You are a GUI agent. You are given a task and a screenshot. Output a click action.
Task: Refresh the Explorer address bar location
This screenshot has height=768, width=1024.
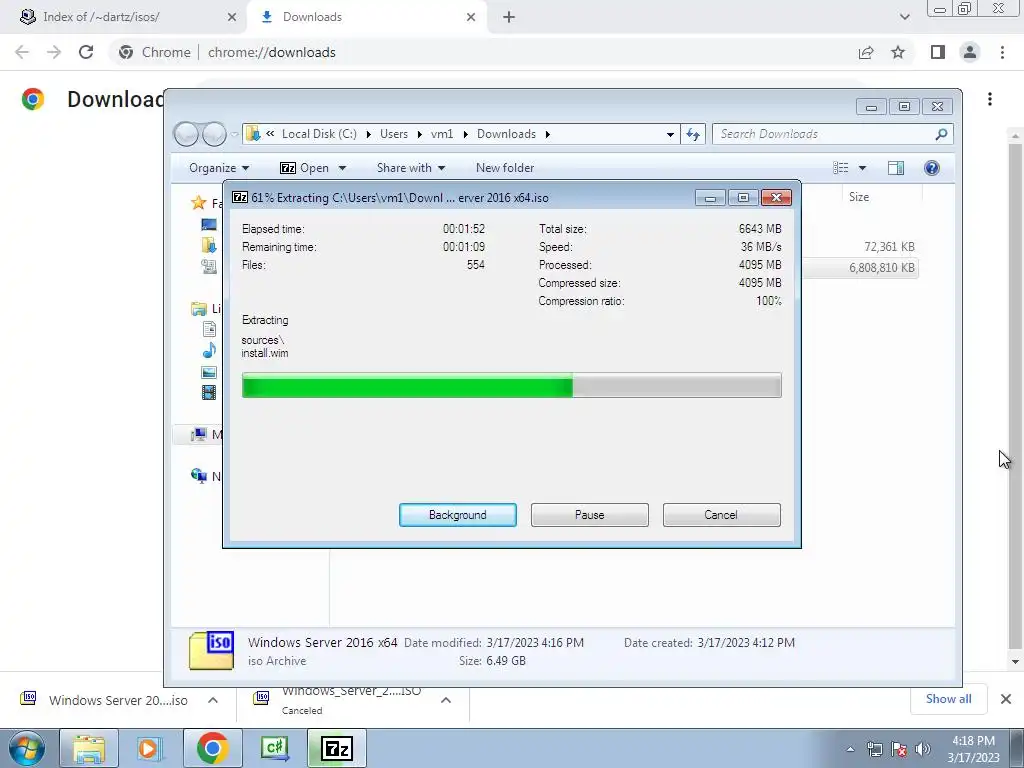[x=692, y=134]
